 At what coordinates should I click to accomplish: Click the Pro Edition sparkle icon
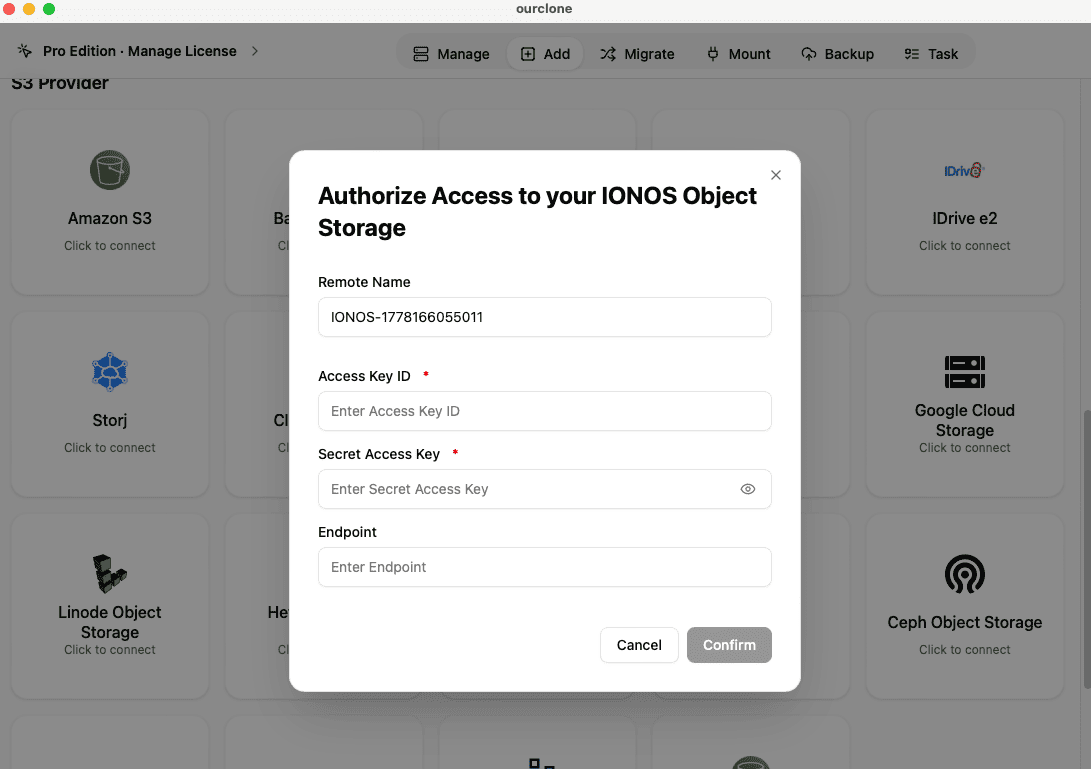click(x=25, y=51)
